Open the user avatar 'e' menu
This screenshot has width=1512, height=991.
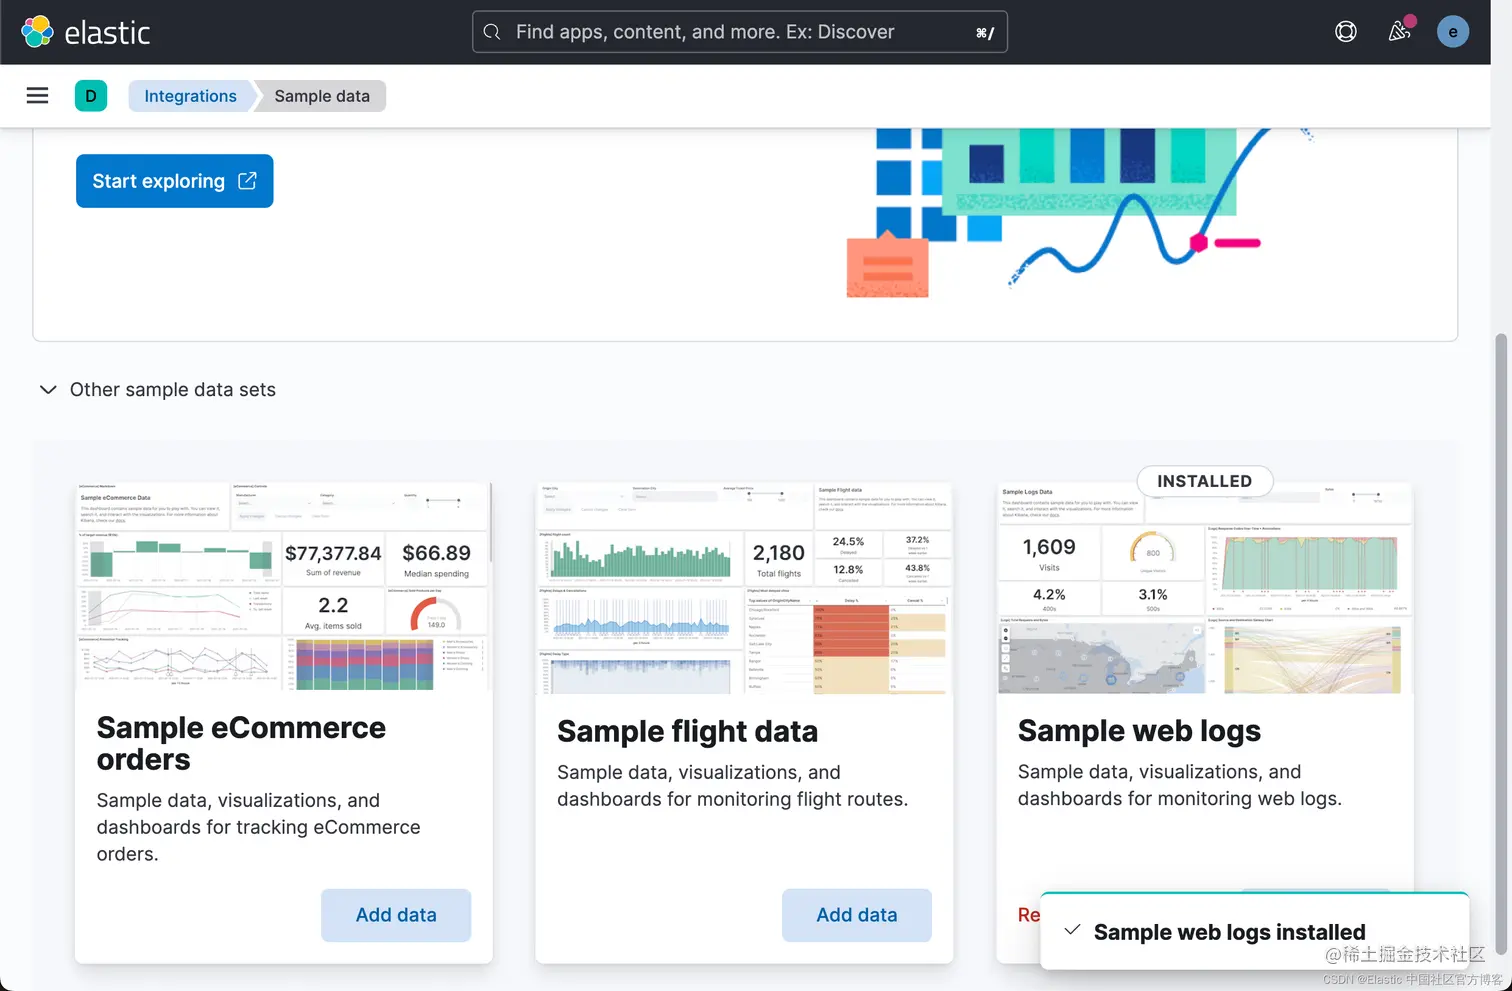[1453, 32]
